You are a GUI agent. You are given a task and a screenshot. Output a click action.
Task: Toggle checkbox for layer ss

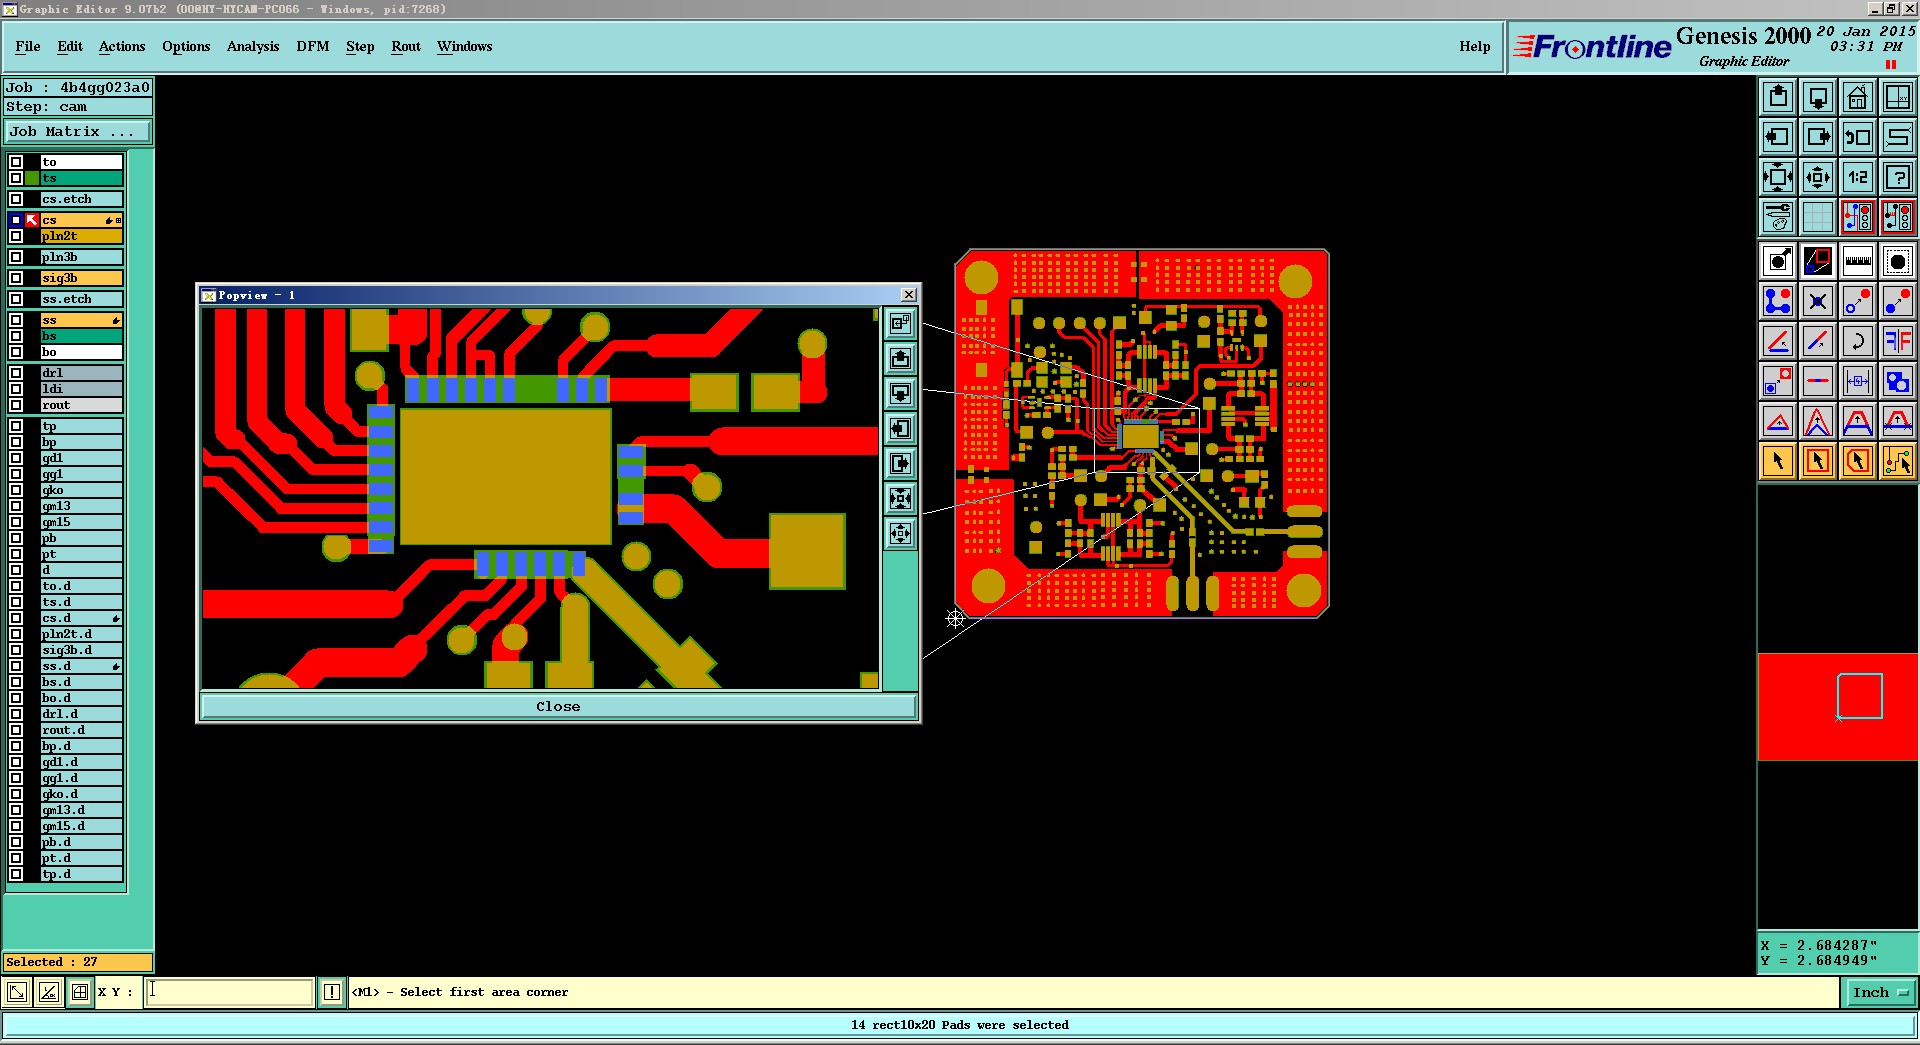coord(16,320)
